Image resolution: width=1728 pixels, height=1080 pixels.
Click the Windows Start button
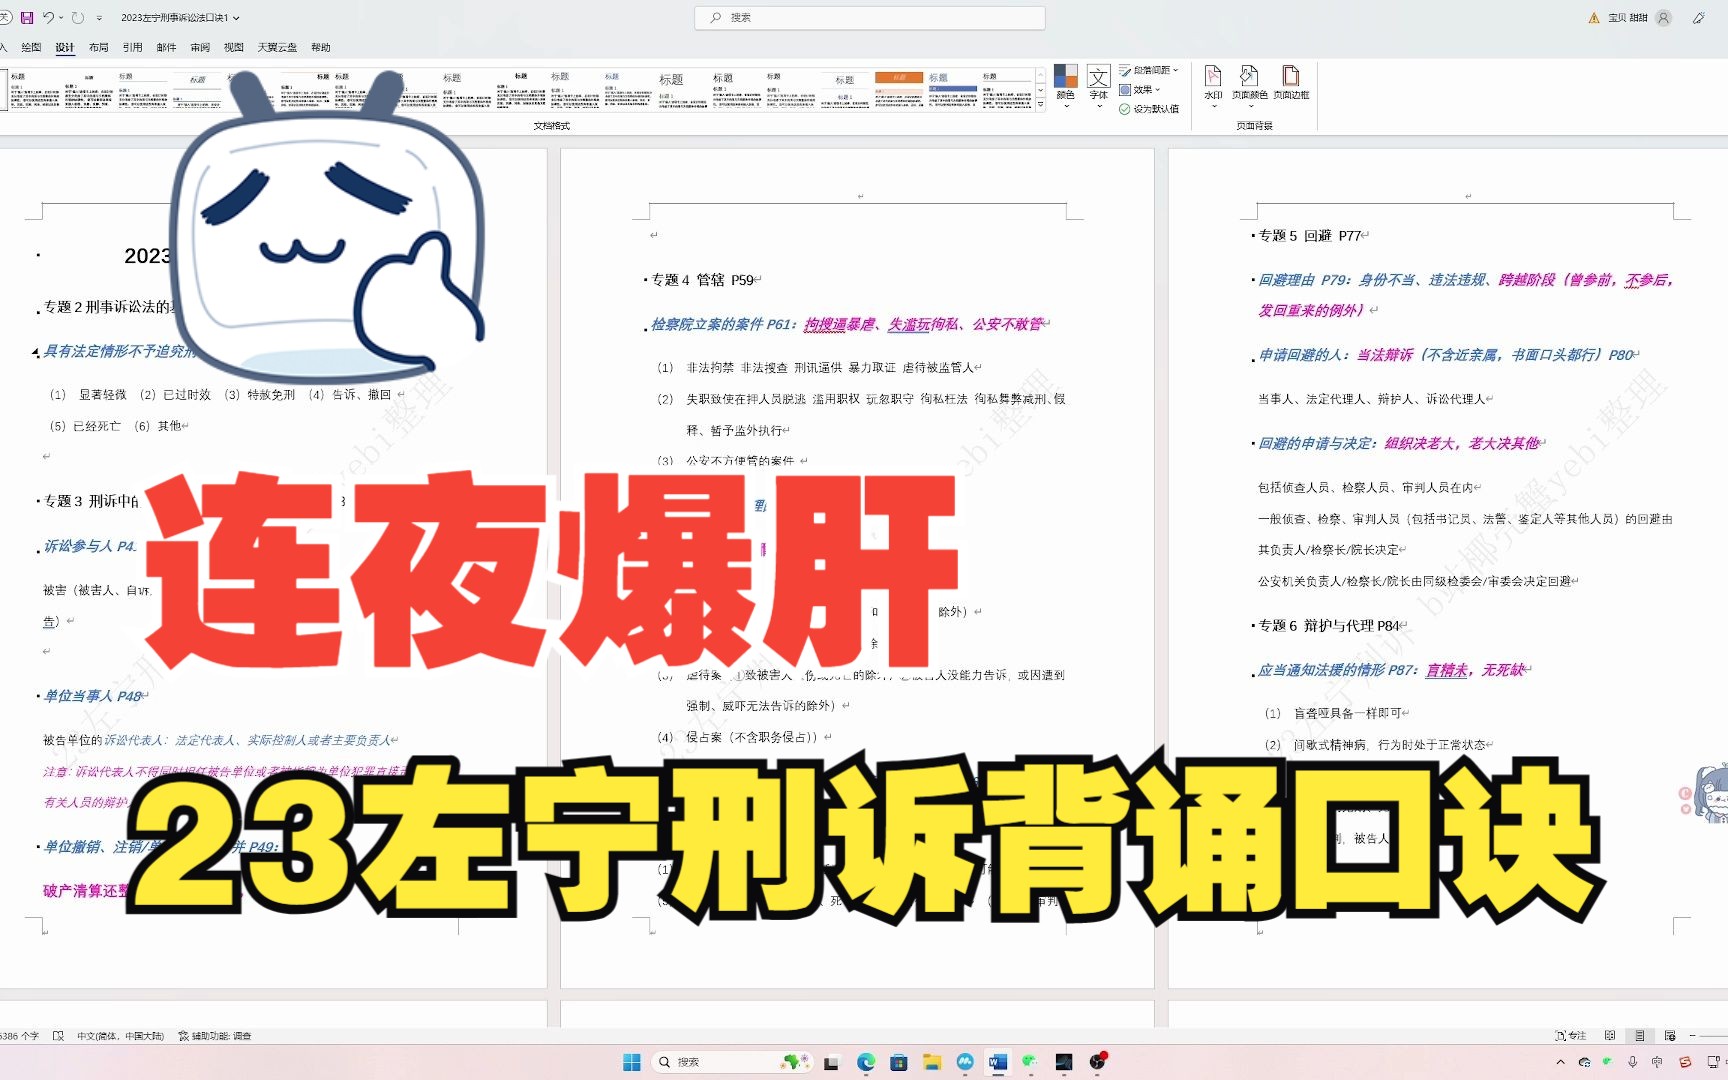click(632, 1062)
